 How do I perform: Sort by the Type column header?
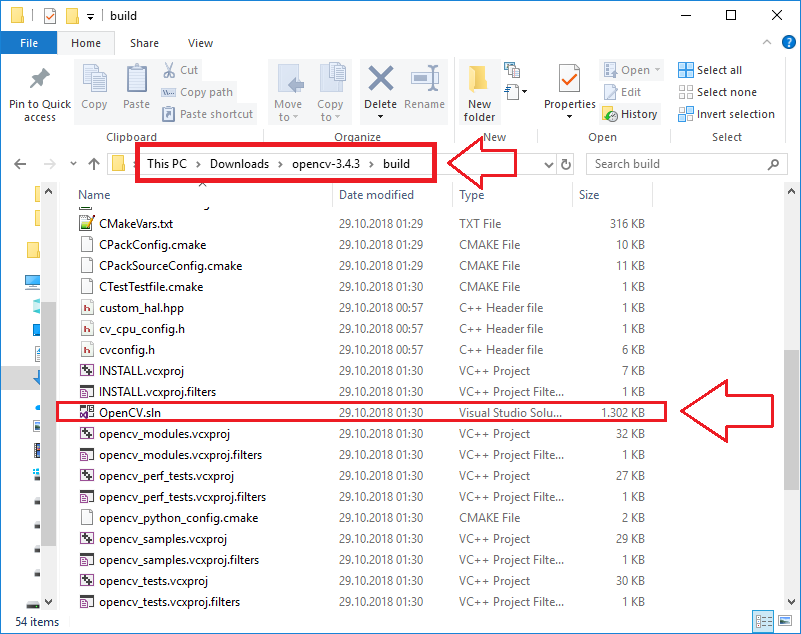(x=471, y=195)
